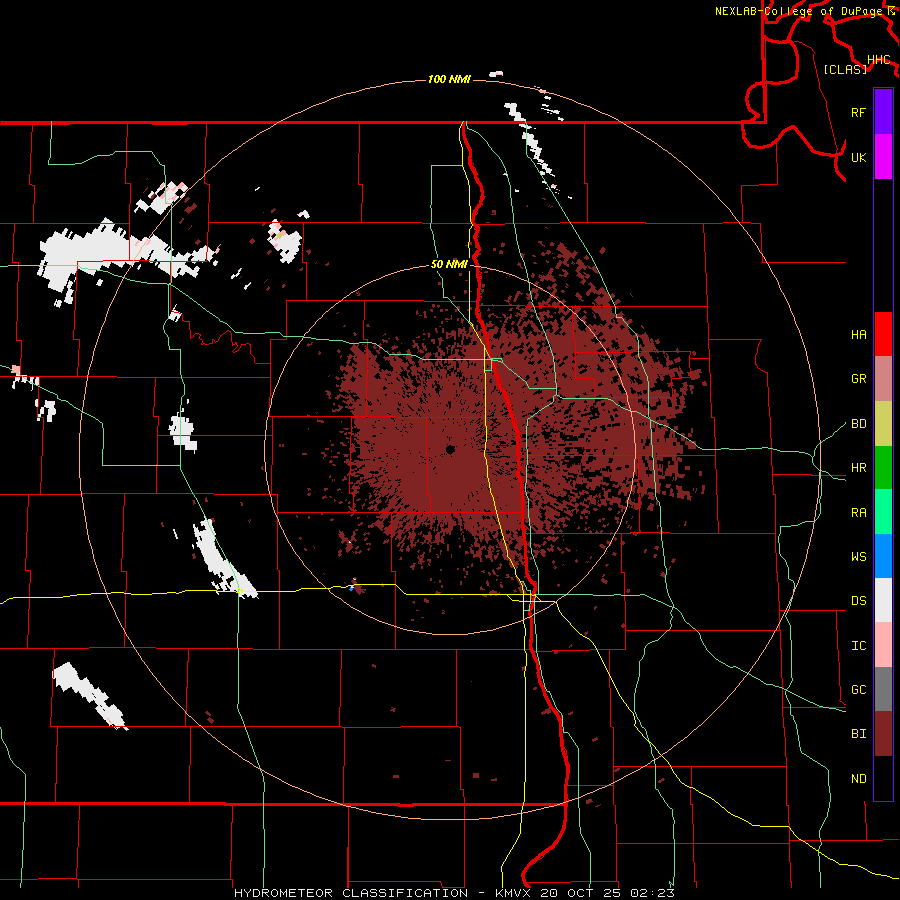The height and width of the screenshot is (900, 900).
Task: Select the GR legend color block
Action: (x=883, y=379)
